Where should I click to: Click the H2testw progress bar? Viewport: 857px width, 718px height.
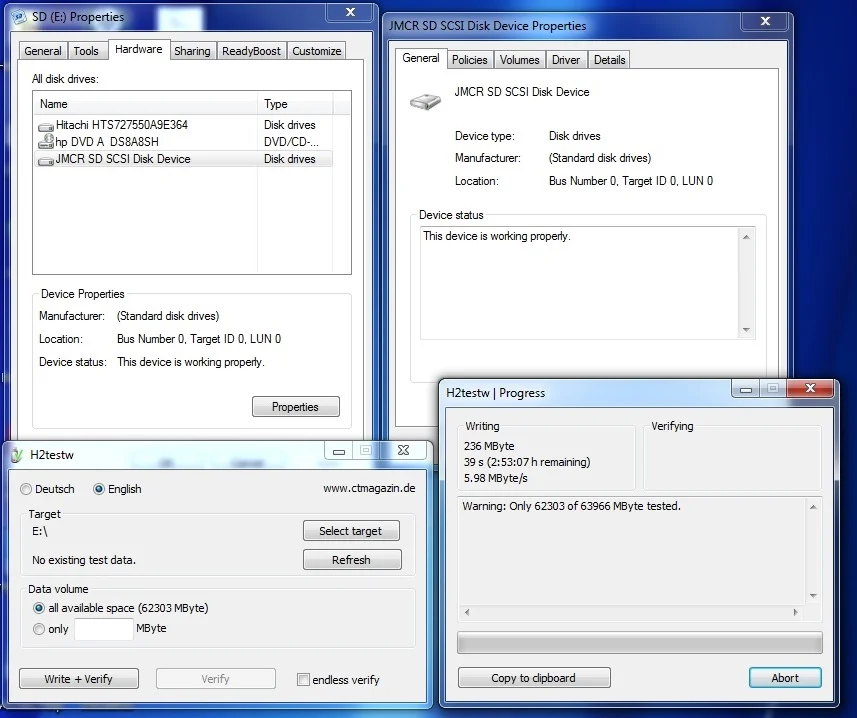click(639, 642)
